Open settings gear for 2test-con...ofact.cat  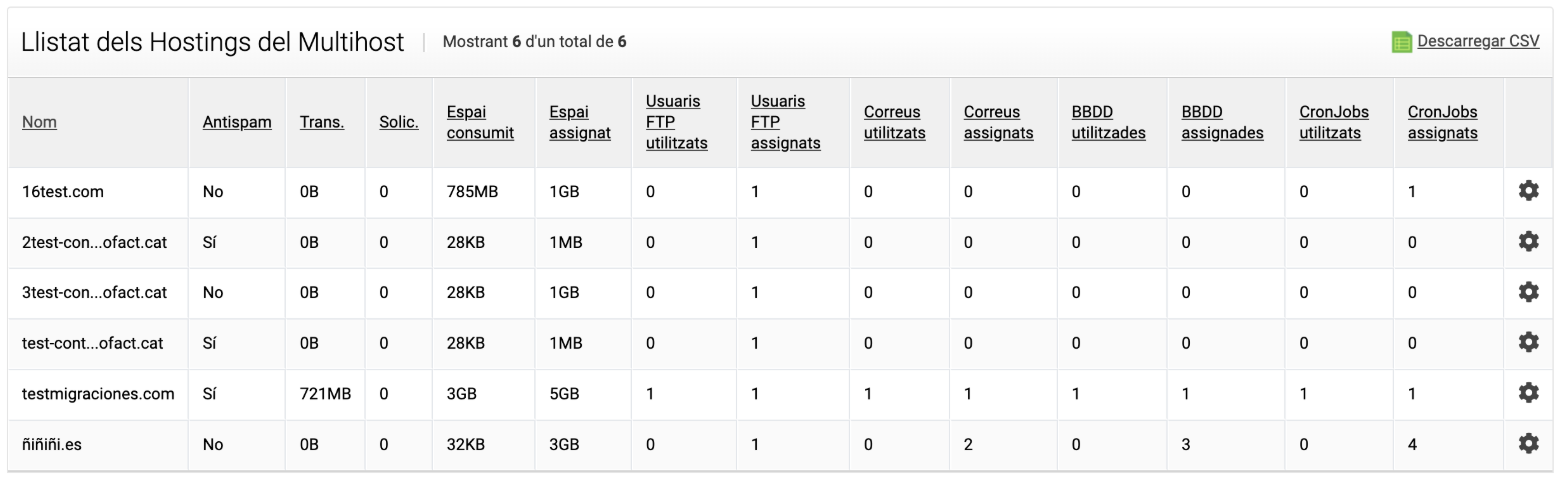tap(1528, 241)
